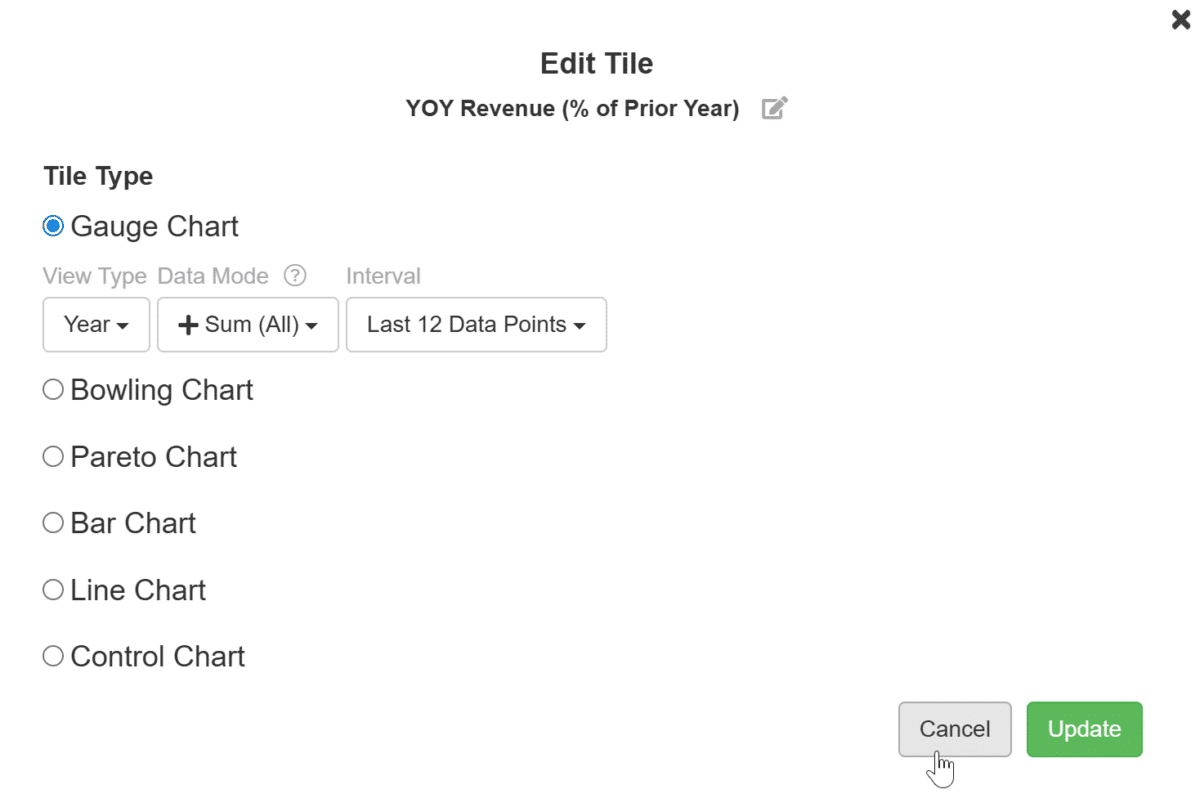Choose the Control Chart tile type
This screenshot has width=1200, height=803.
tap(53, 657)
